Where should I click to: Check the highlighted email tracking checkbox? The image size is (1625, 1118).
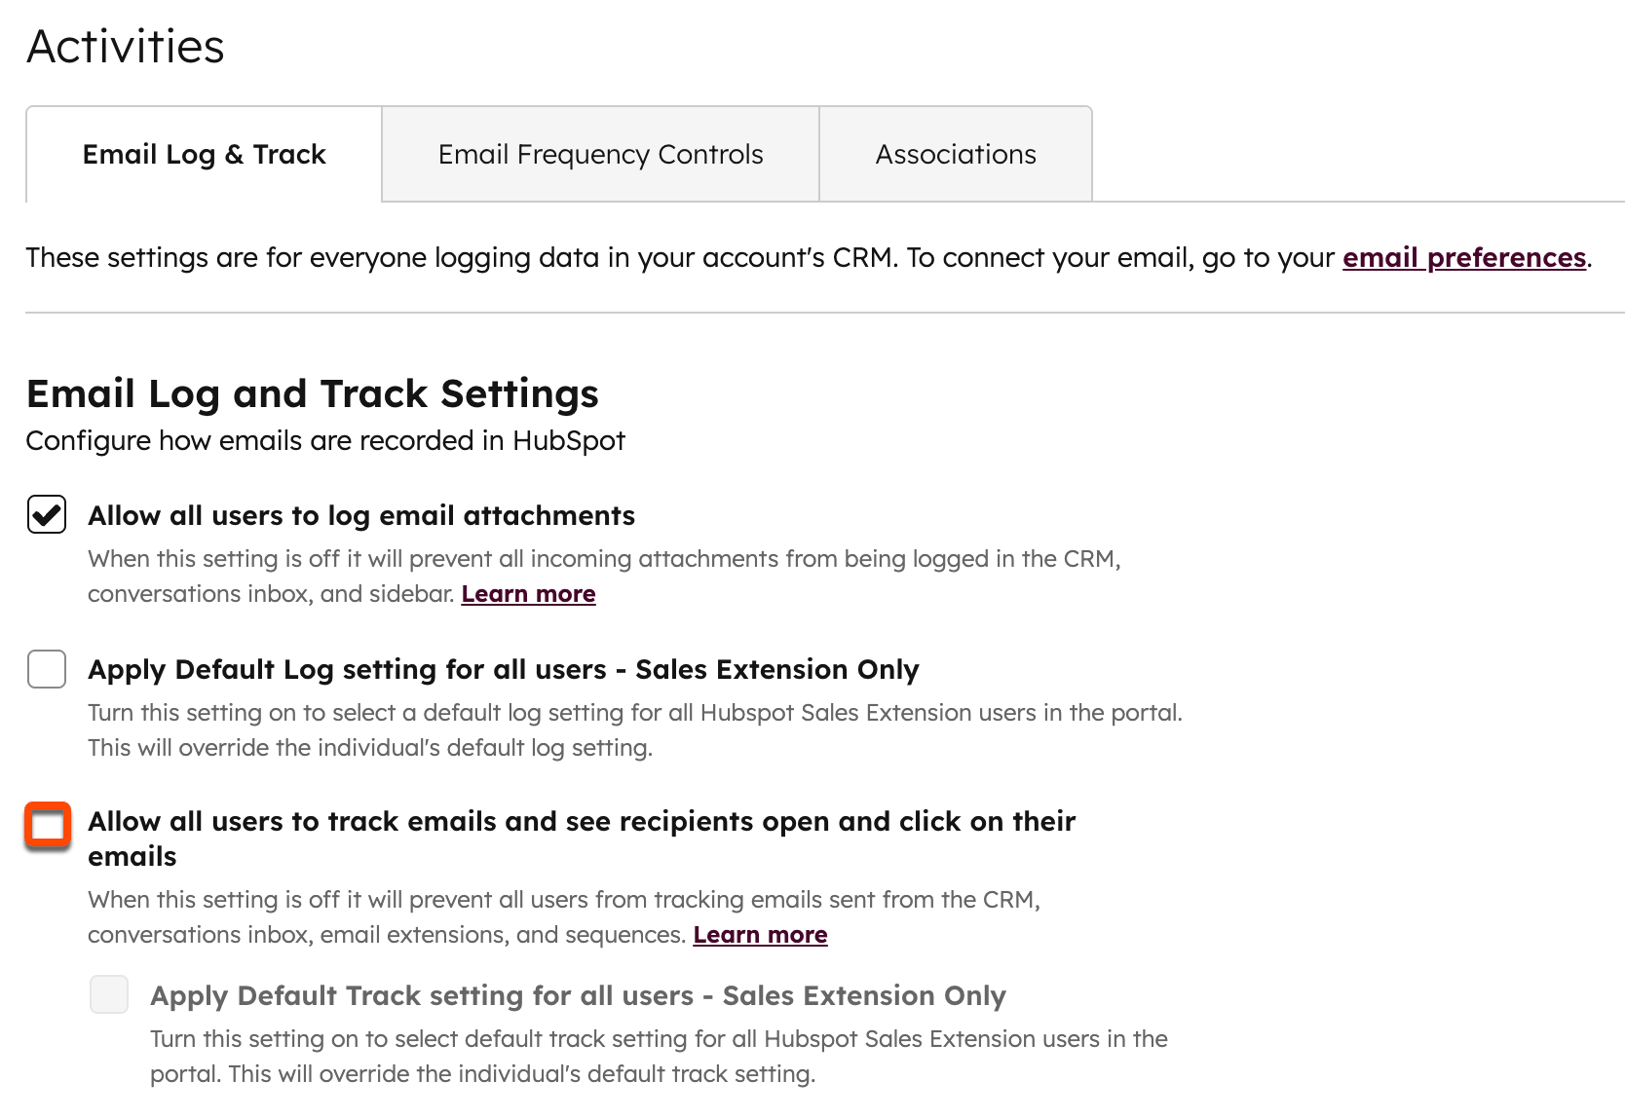click(46, 825)
